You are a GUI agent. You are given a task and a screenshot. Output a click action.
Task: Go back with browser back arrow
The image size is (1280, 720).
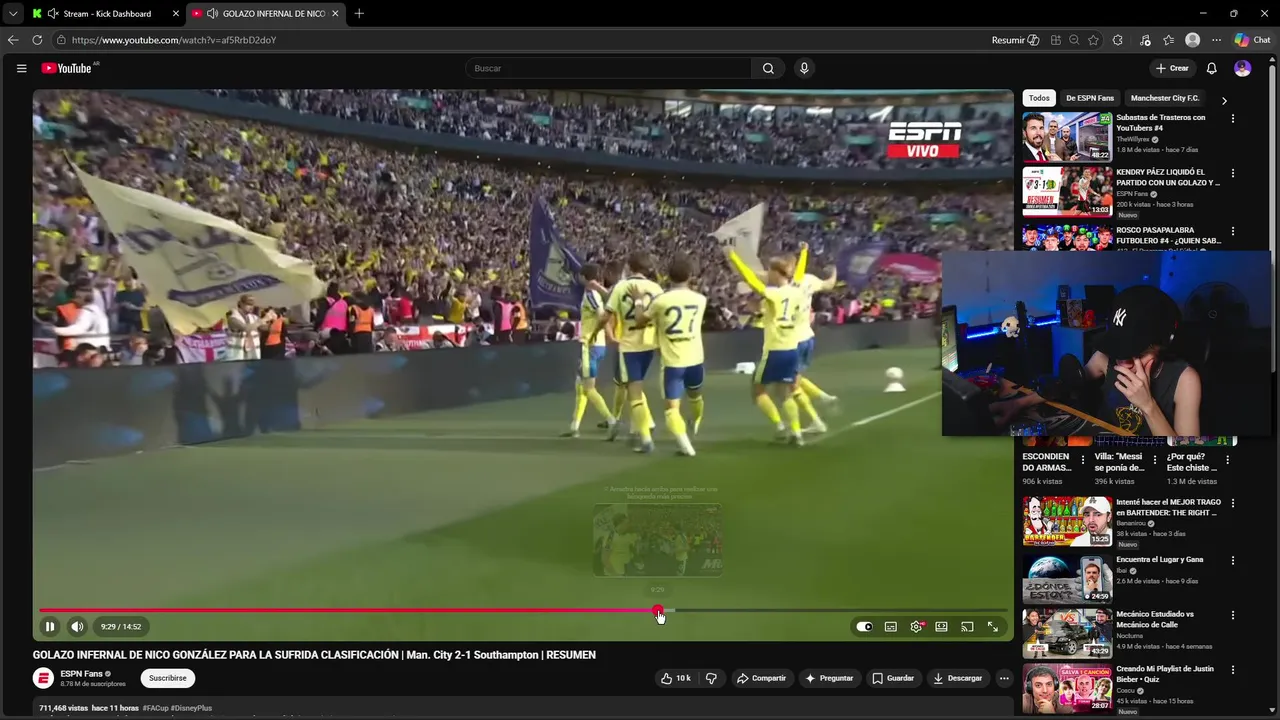coord(13,40)
